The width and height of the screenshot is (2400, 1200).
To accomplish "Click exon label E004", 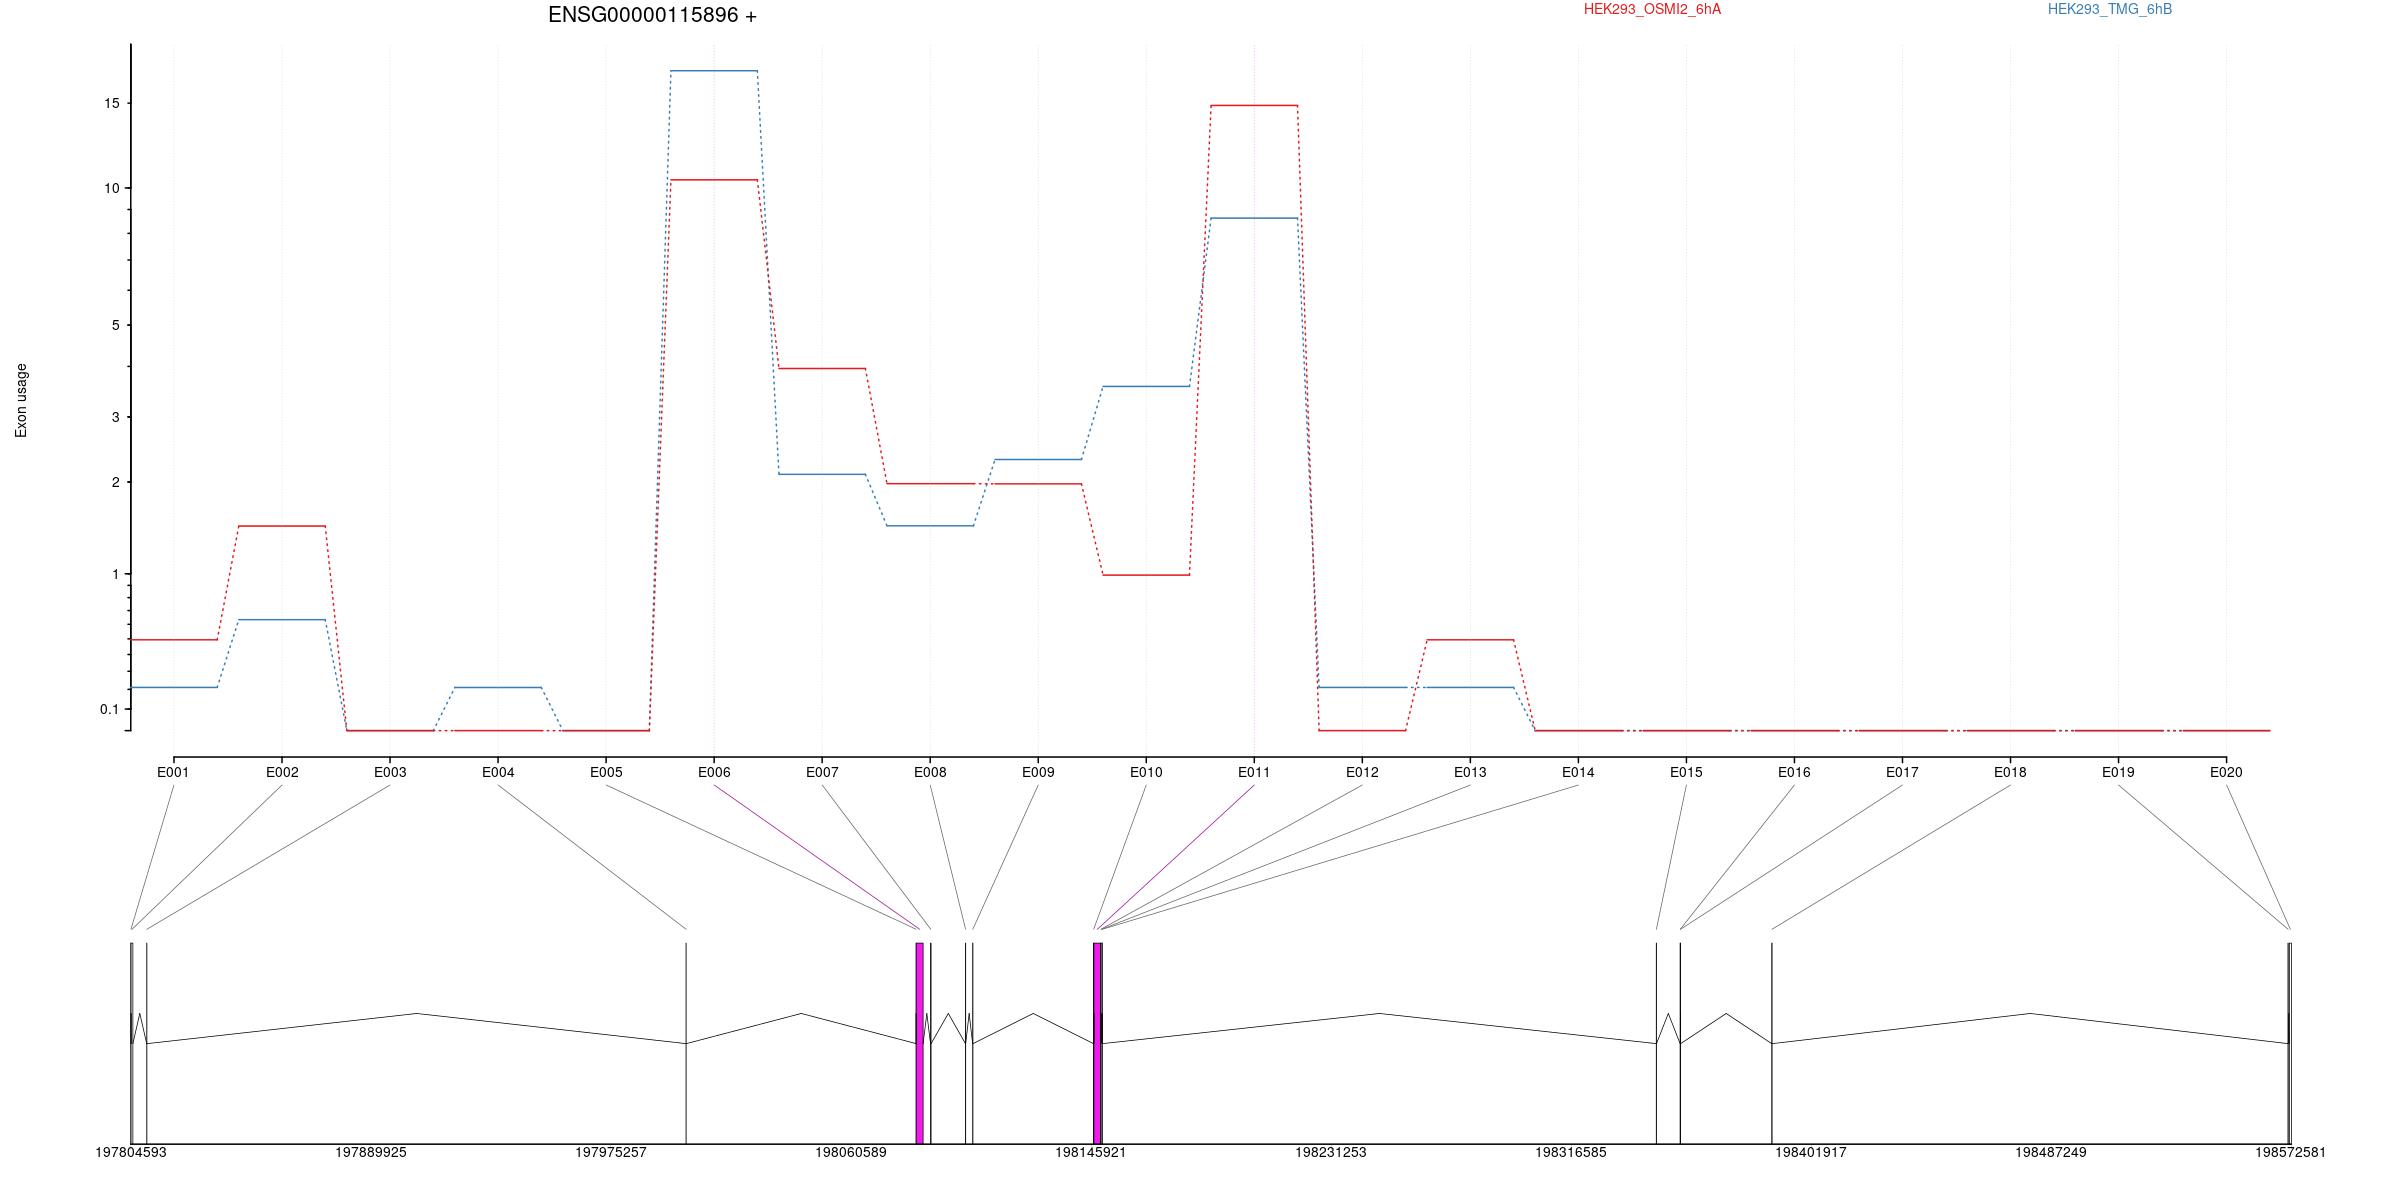I will [x=498, y=772].
